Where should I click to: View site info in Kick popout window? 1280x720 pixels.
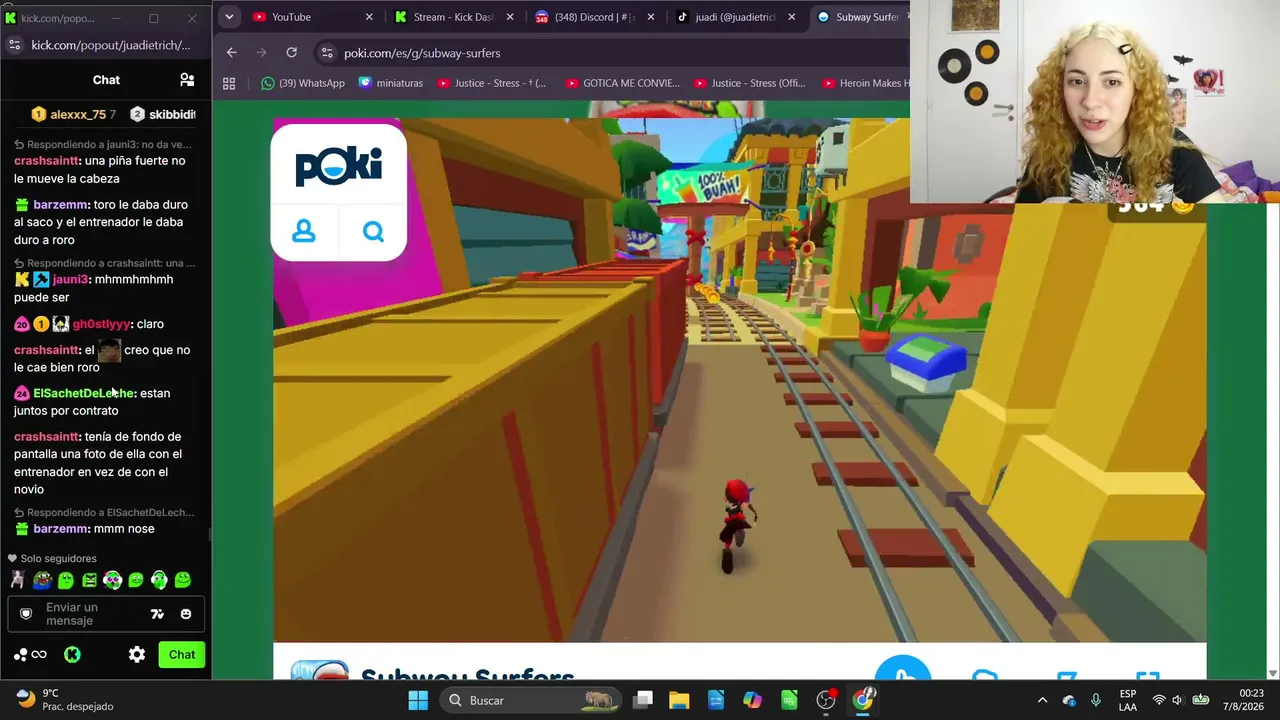[x=14, y=45]
